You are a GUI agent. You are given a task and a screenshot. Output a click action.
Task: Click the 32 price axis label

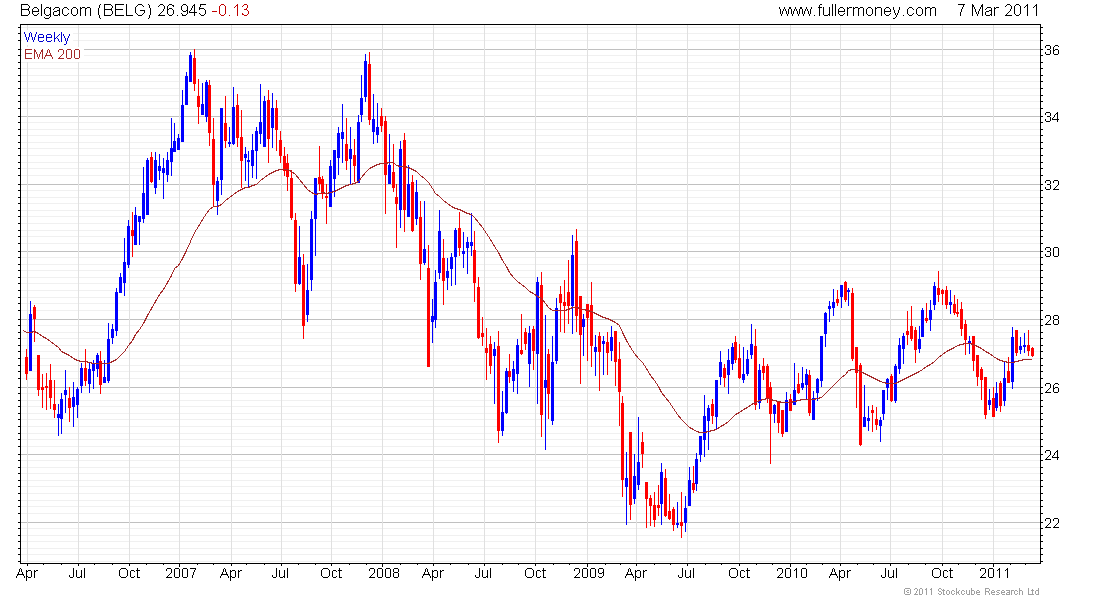tap(1052, 185)
